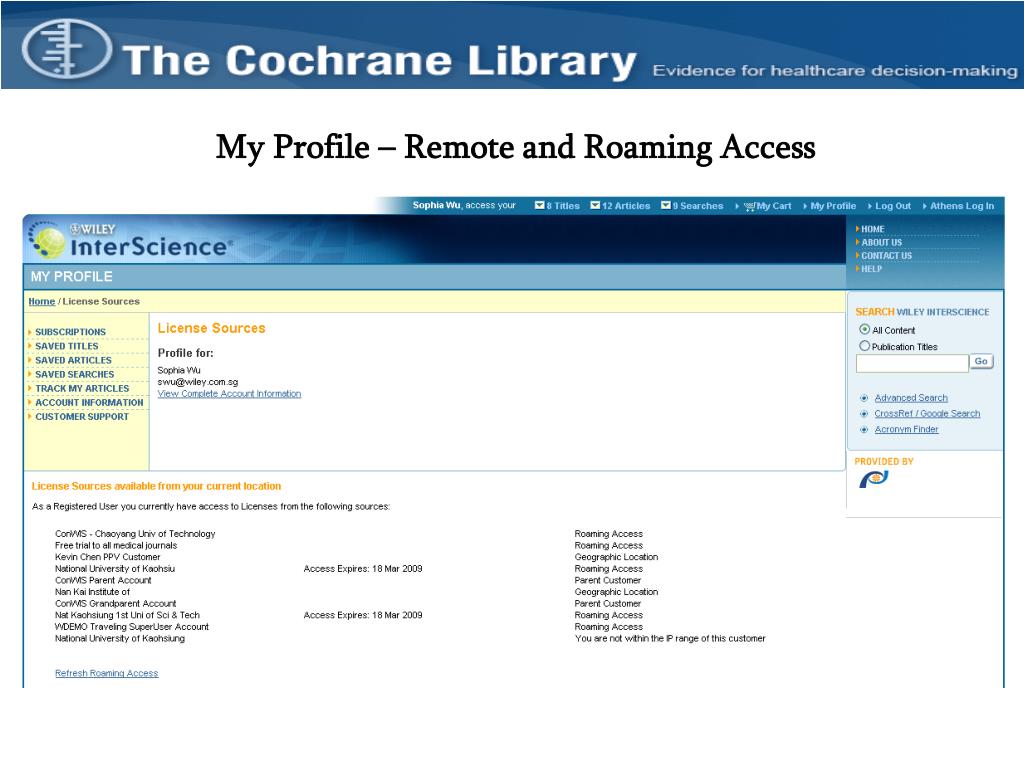Screen dimensions: 1024x768
Task: Click the bullet icon beside CrossRef / Google Search
Action: point(864,414)
